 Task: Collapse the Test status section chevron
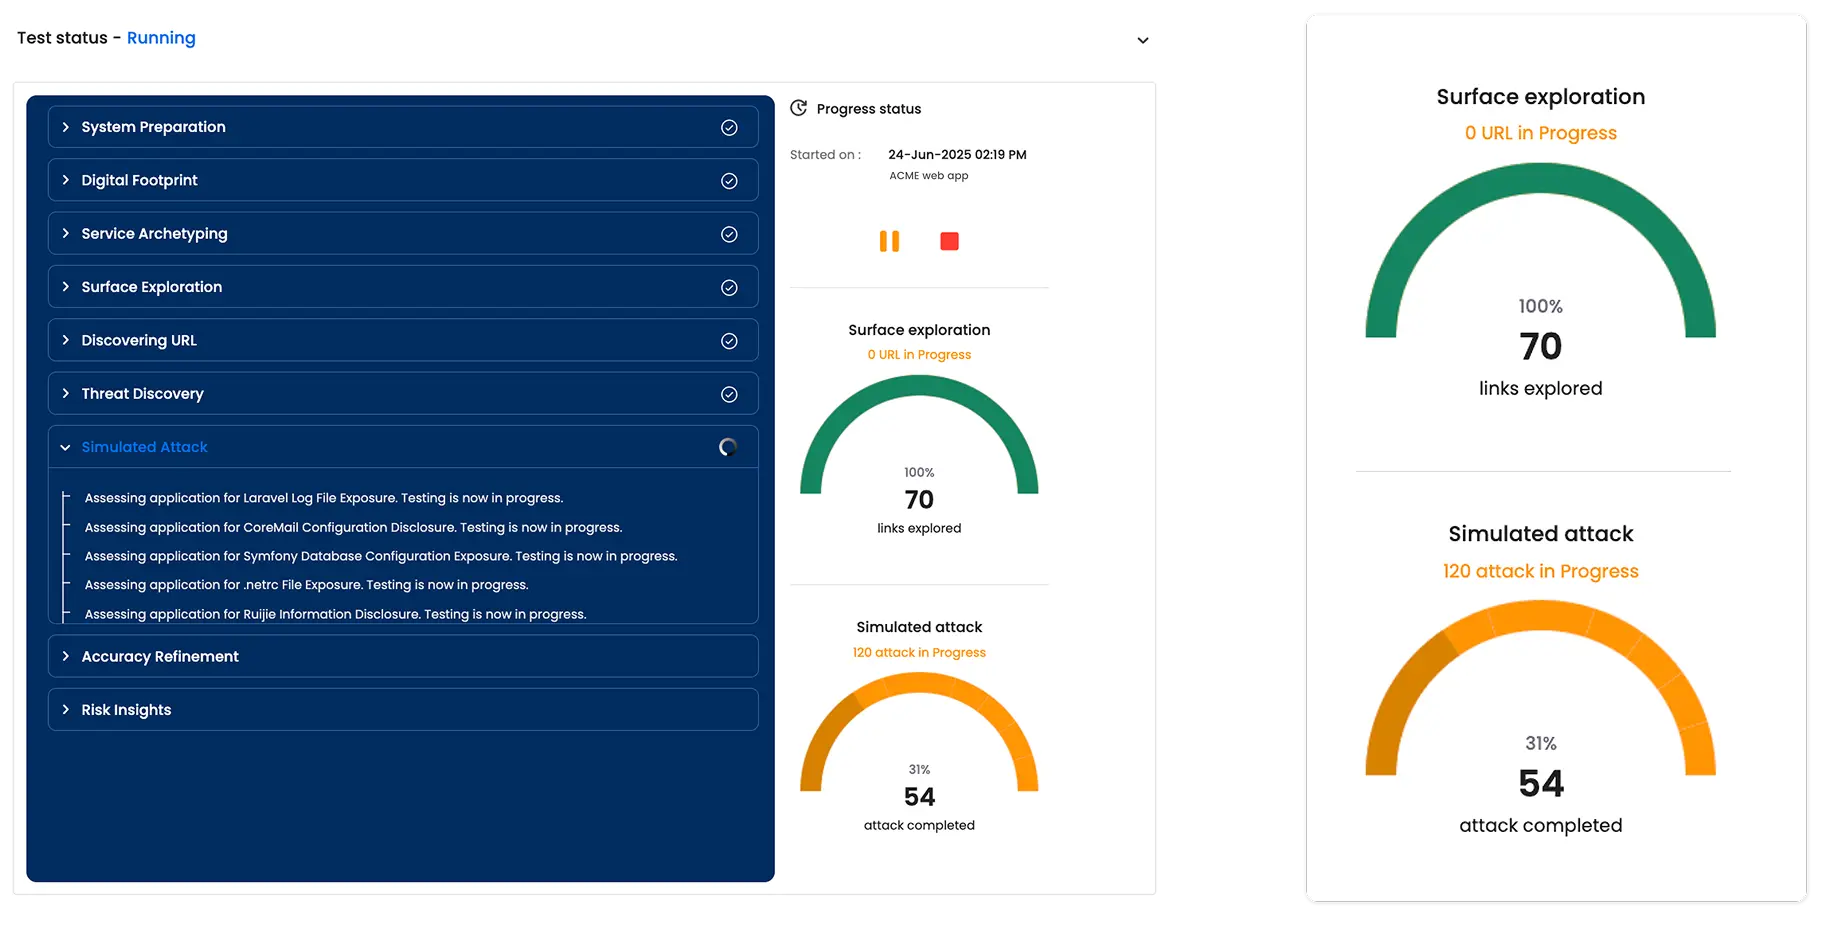1142,41
